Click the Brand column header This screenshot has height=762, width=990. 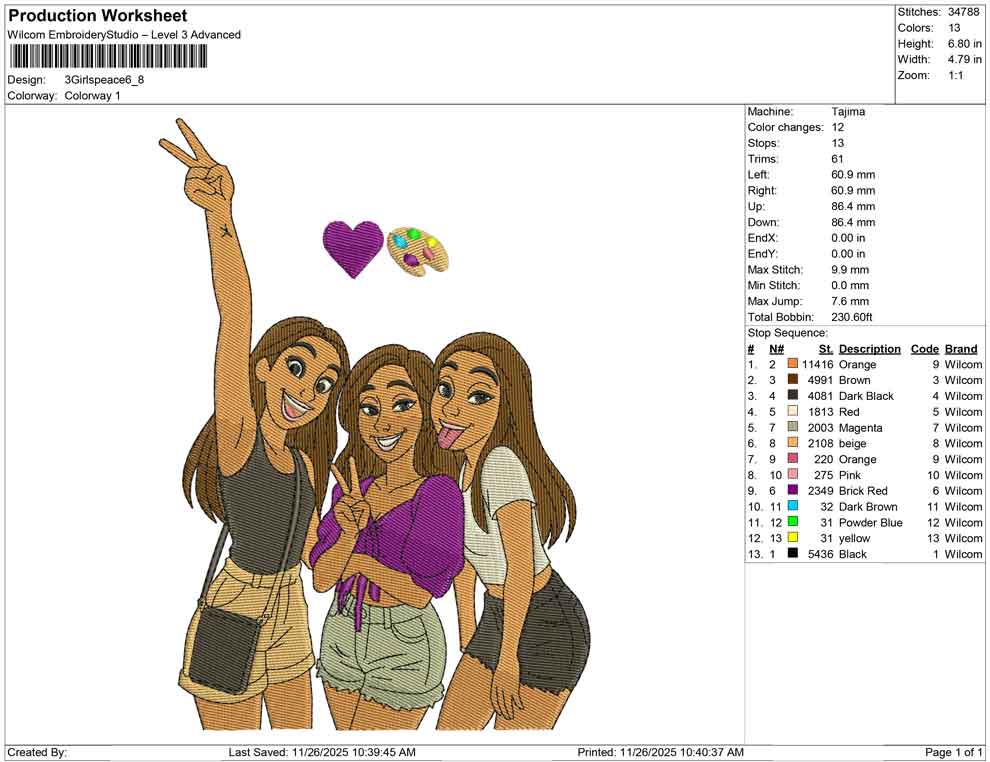pyautogui.click(x=959, y=349)
